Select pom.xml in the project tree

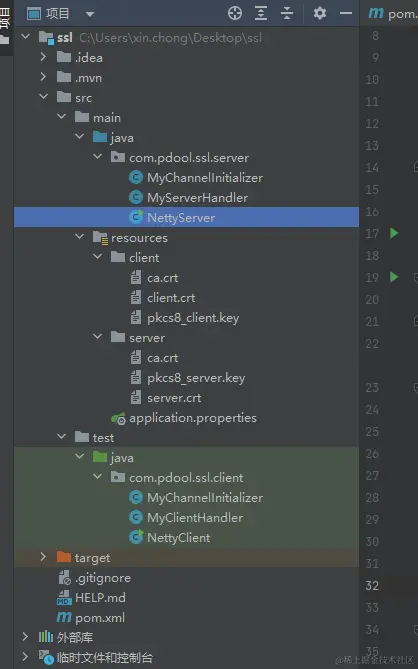pyautogui.click(x=100, y=617)
